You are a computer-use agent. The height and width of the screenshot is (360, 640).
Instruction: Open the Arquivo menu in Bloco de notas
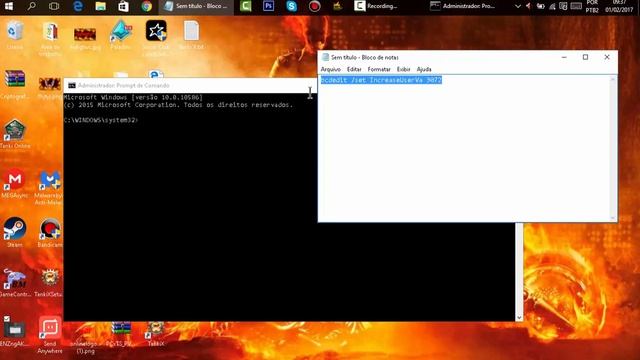click(x=331, y=69)
